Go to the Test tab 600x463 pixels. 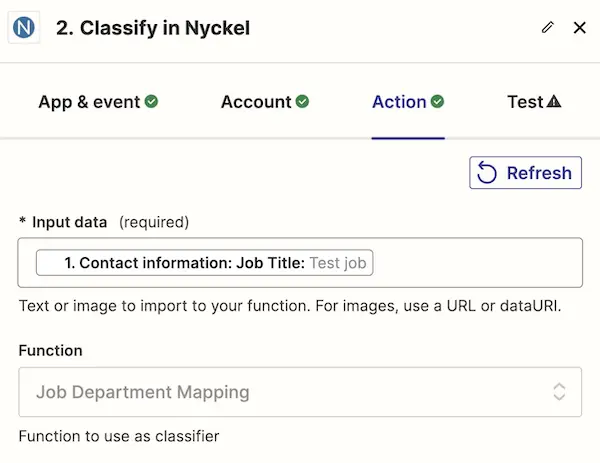click(x=534, y=102)
